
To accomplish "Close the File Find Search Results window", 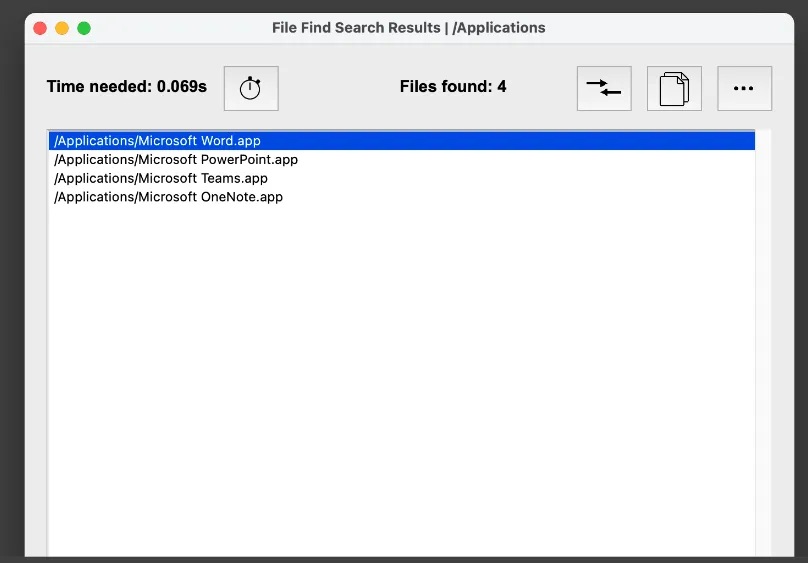I will [x=40, y=28].
